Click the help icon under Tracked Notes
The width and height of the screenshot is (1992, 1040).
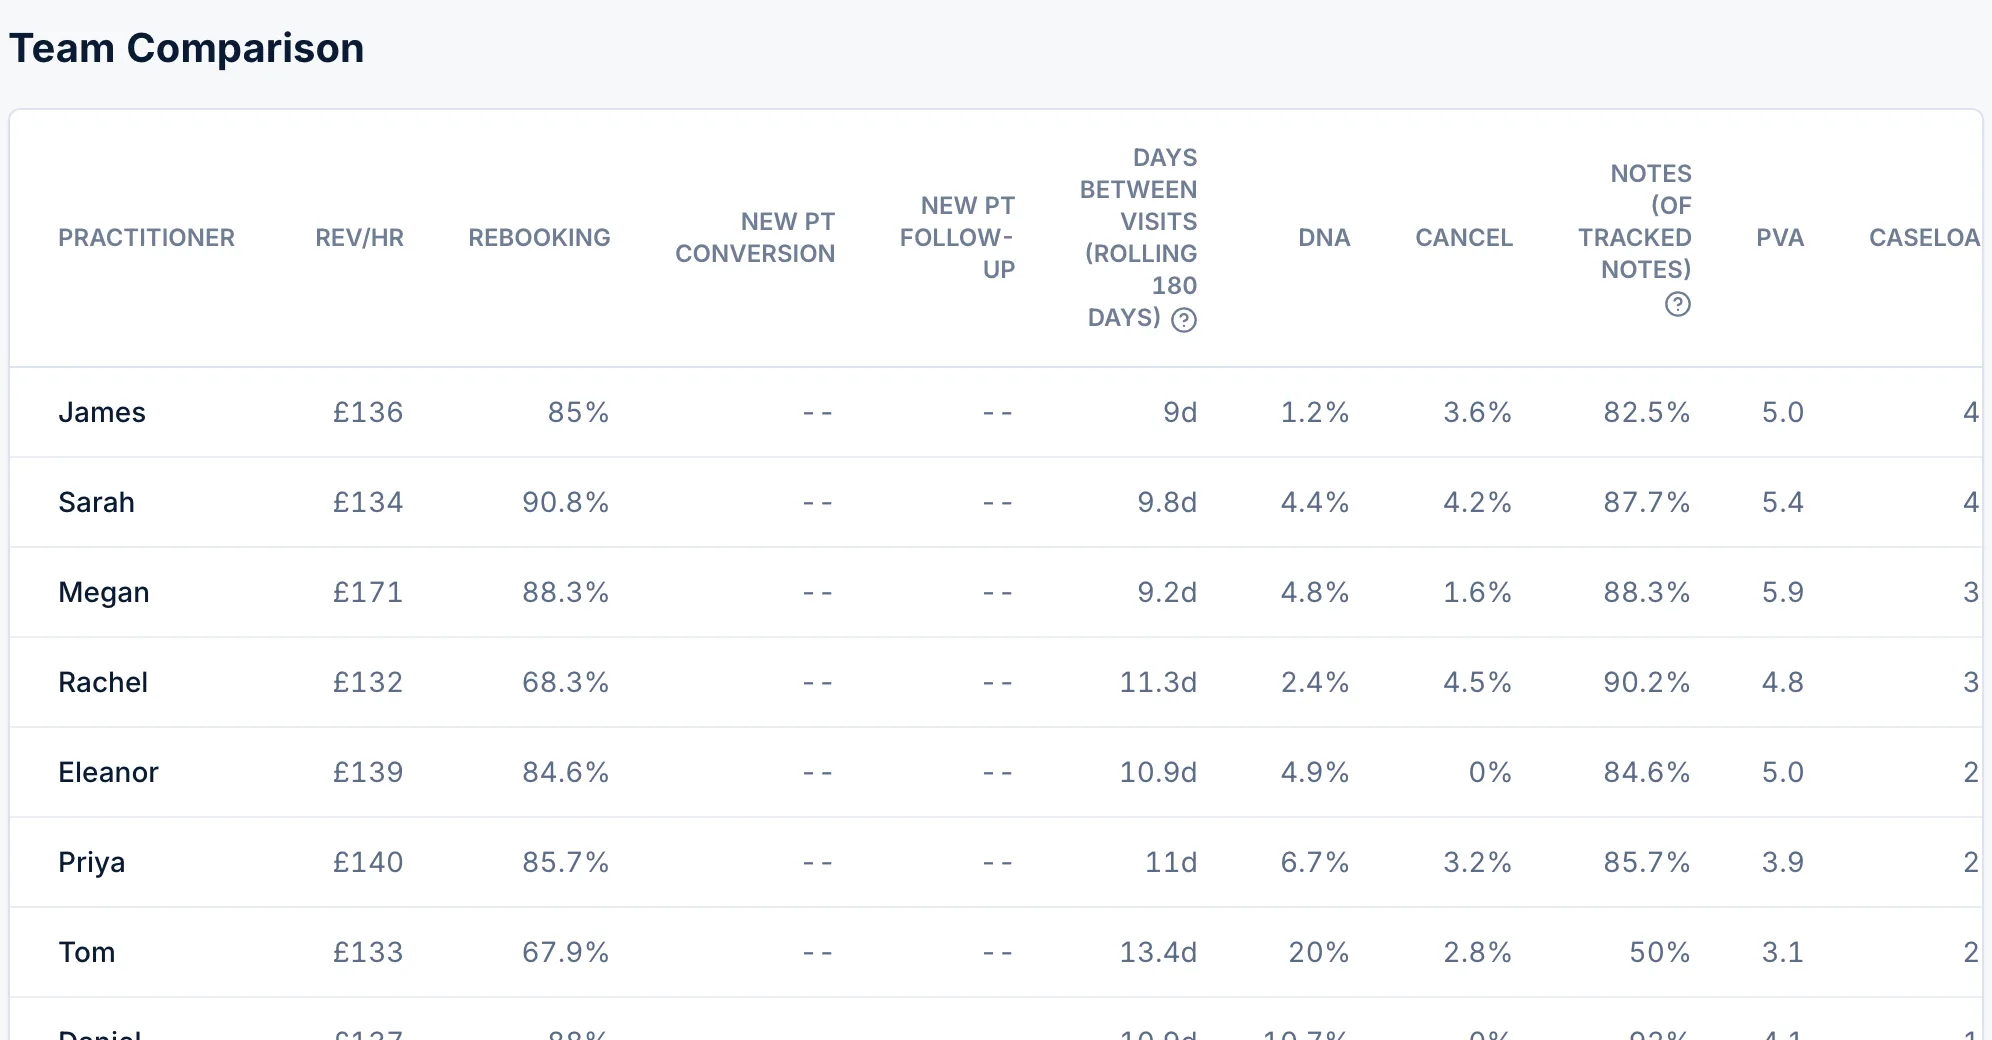pos(1678,304)
